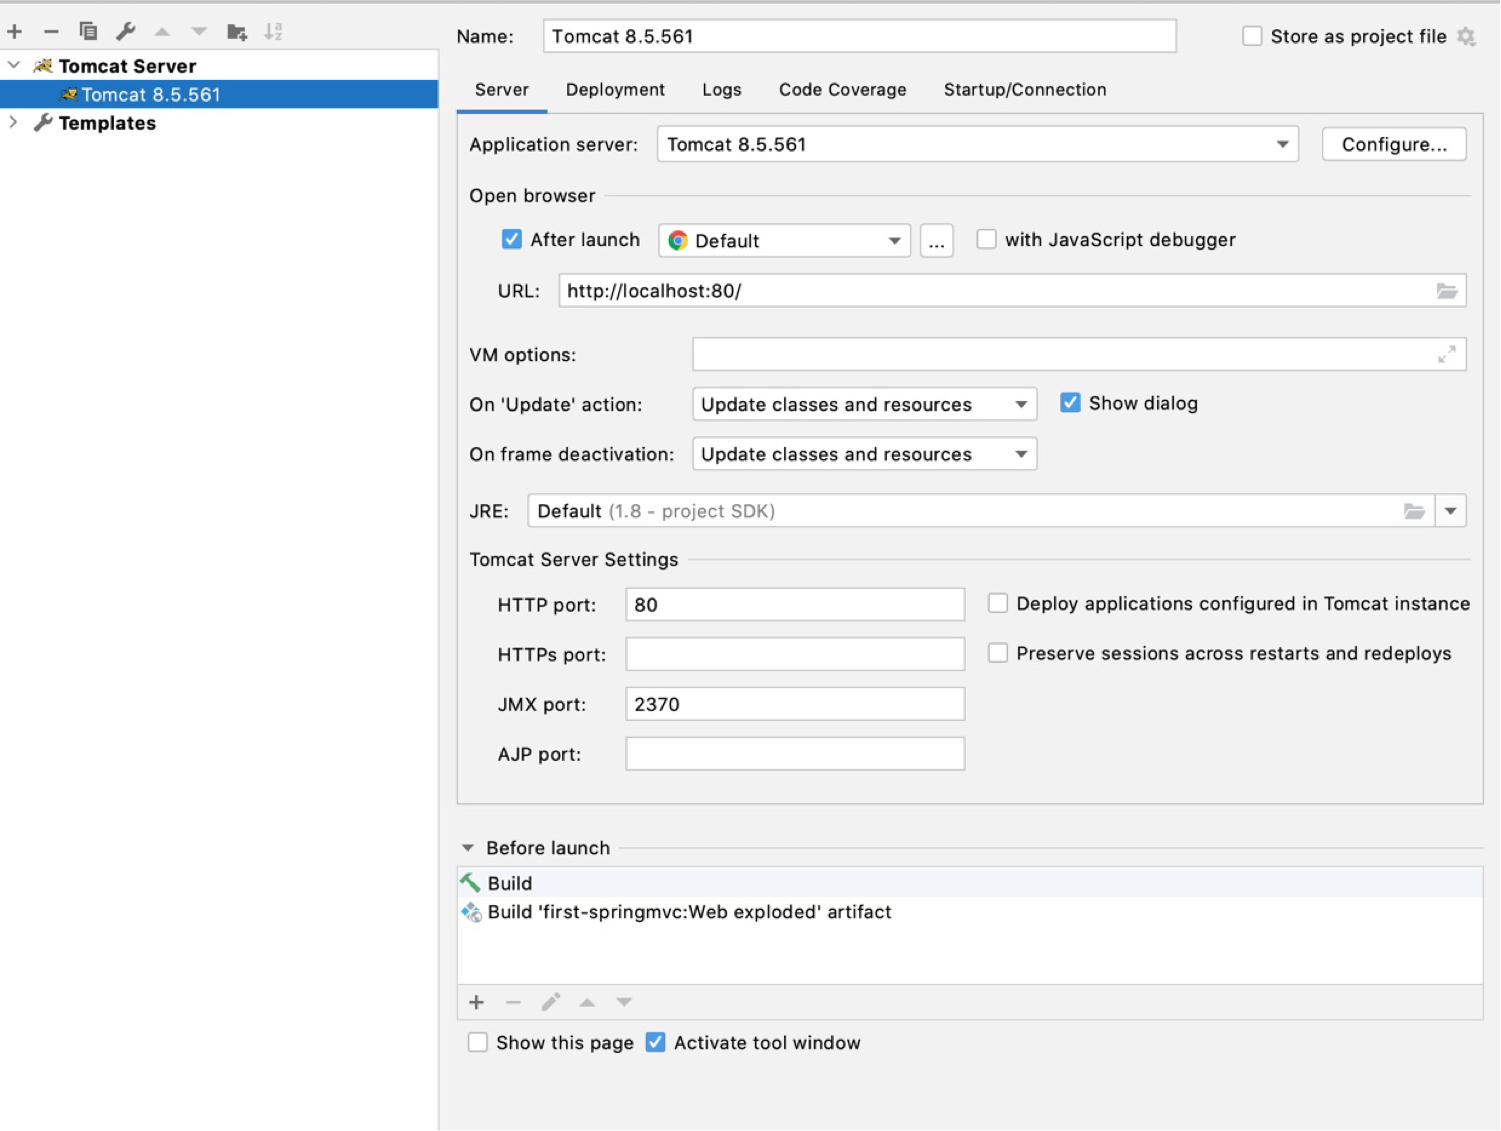The width and height of the screenshot is (1501, 1131).
Task: Enable Deploy applications configured in Tomcat instance
Action: click(998, 603)
